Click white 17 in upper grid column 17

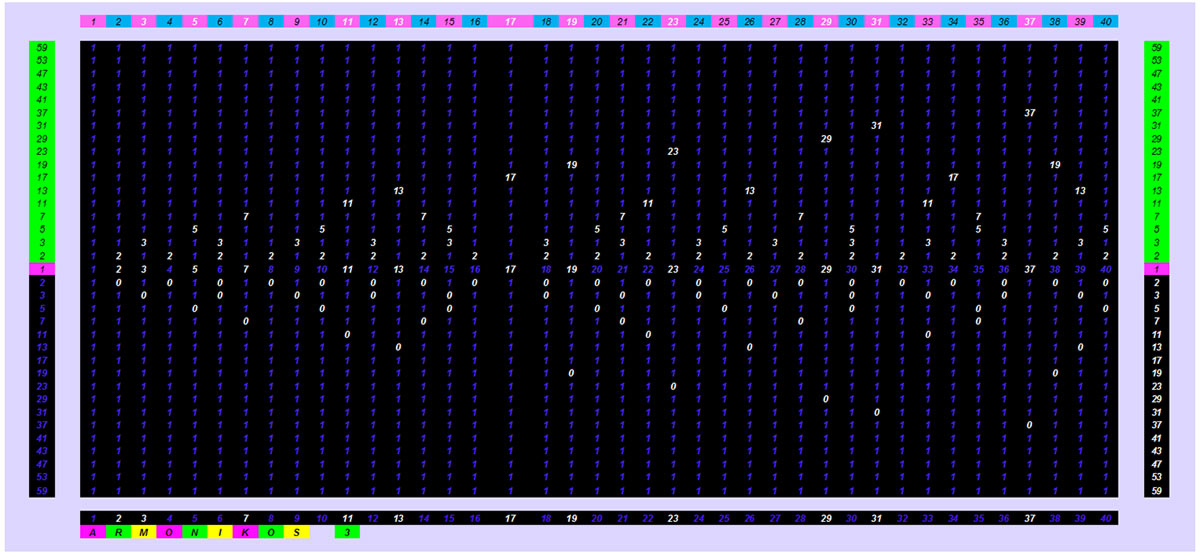[510, 177]
